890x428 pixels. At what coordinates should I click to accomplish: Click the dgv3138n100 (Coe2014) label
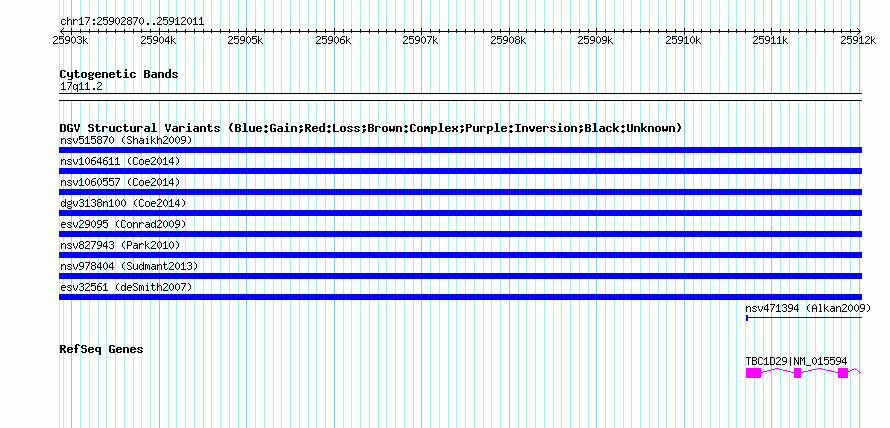pos(123,203)
